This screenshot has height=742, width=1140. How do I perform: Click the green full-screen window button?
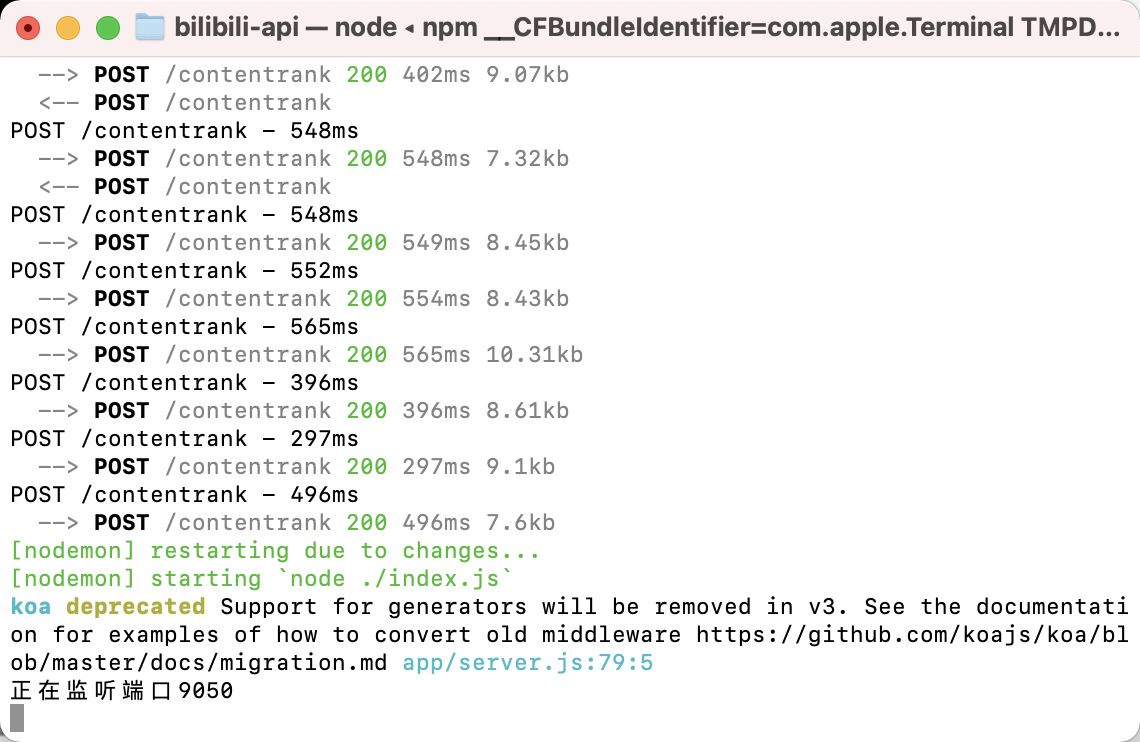108,28
